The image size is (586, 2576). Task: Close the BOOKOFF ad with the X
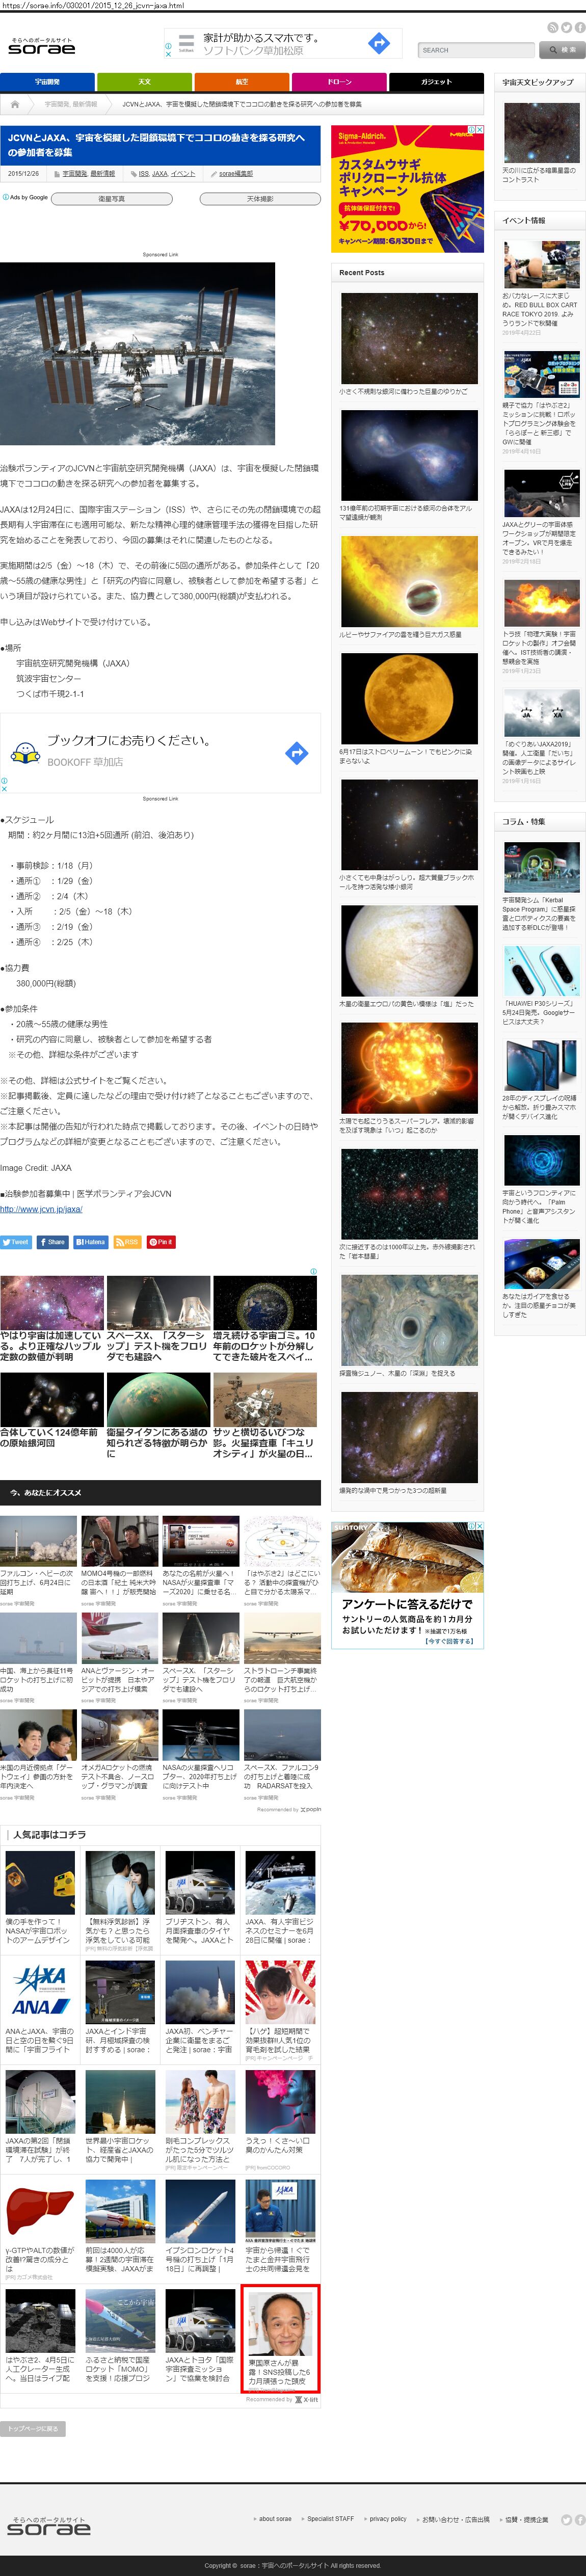(4, 789)
